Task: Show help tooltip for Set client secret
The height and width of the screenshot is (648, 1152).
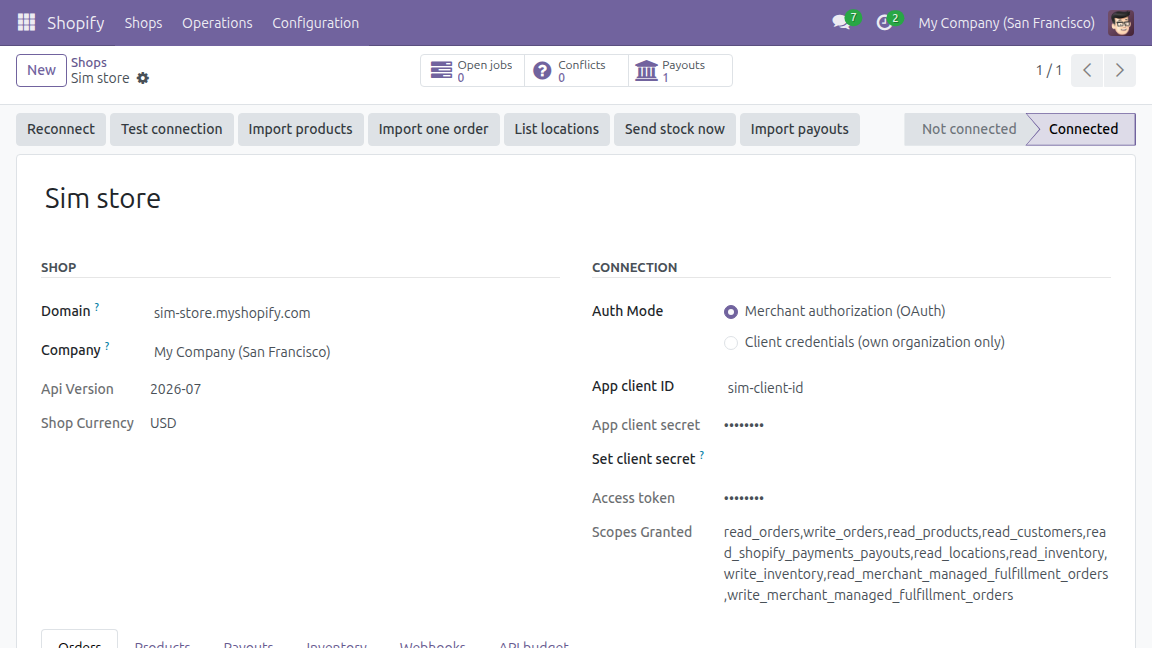Action: point(702,455)
